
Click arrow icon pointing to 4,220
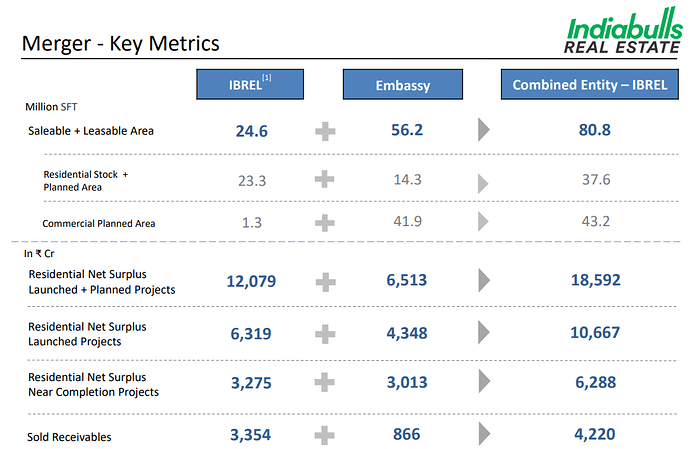click(x=485, y=435)
